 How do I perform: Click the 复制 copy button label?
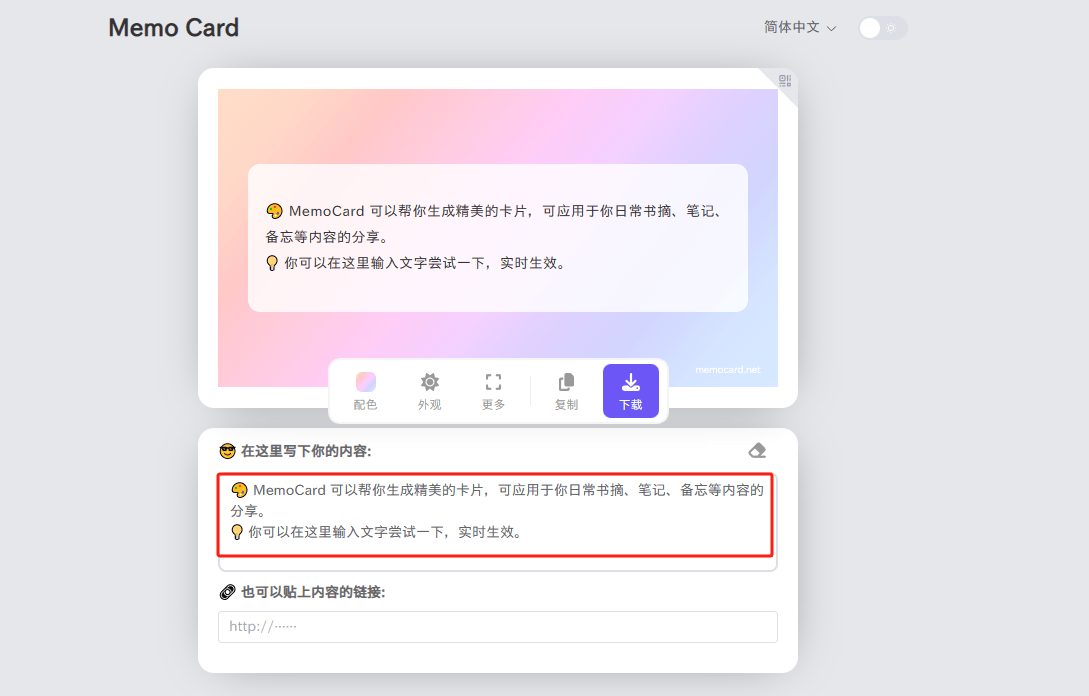(x=565, y=404)
